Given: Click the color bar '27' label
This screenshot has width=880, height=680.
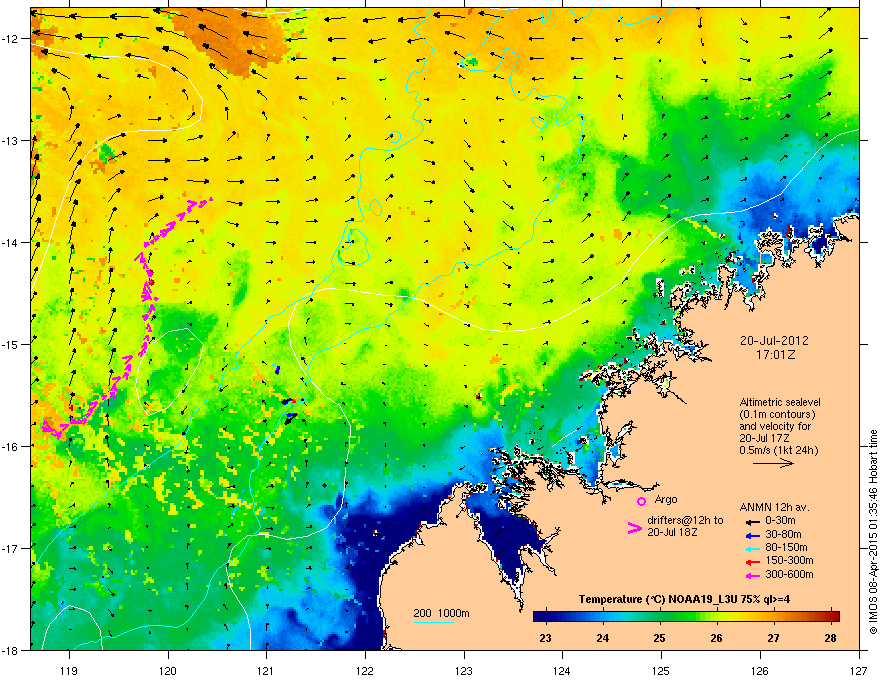Looking at the screenshot, I should [x=773, y=638].
